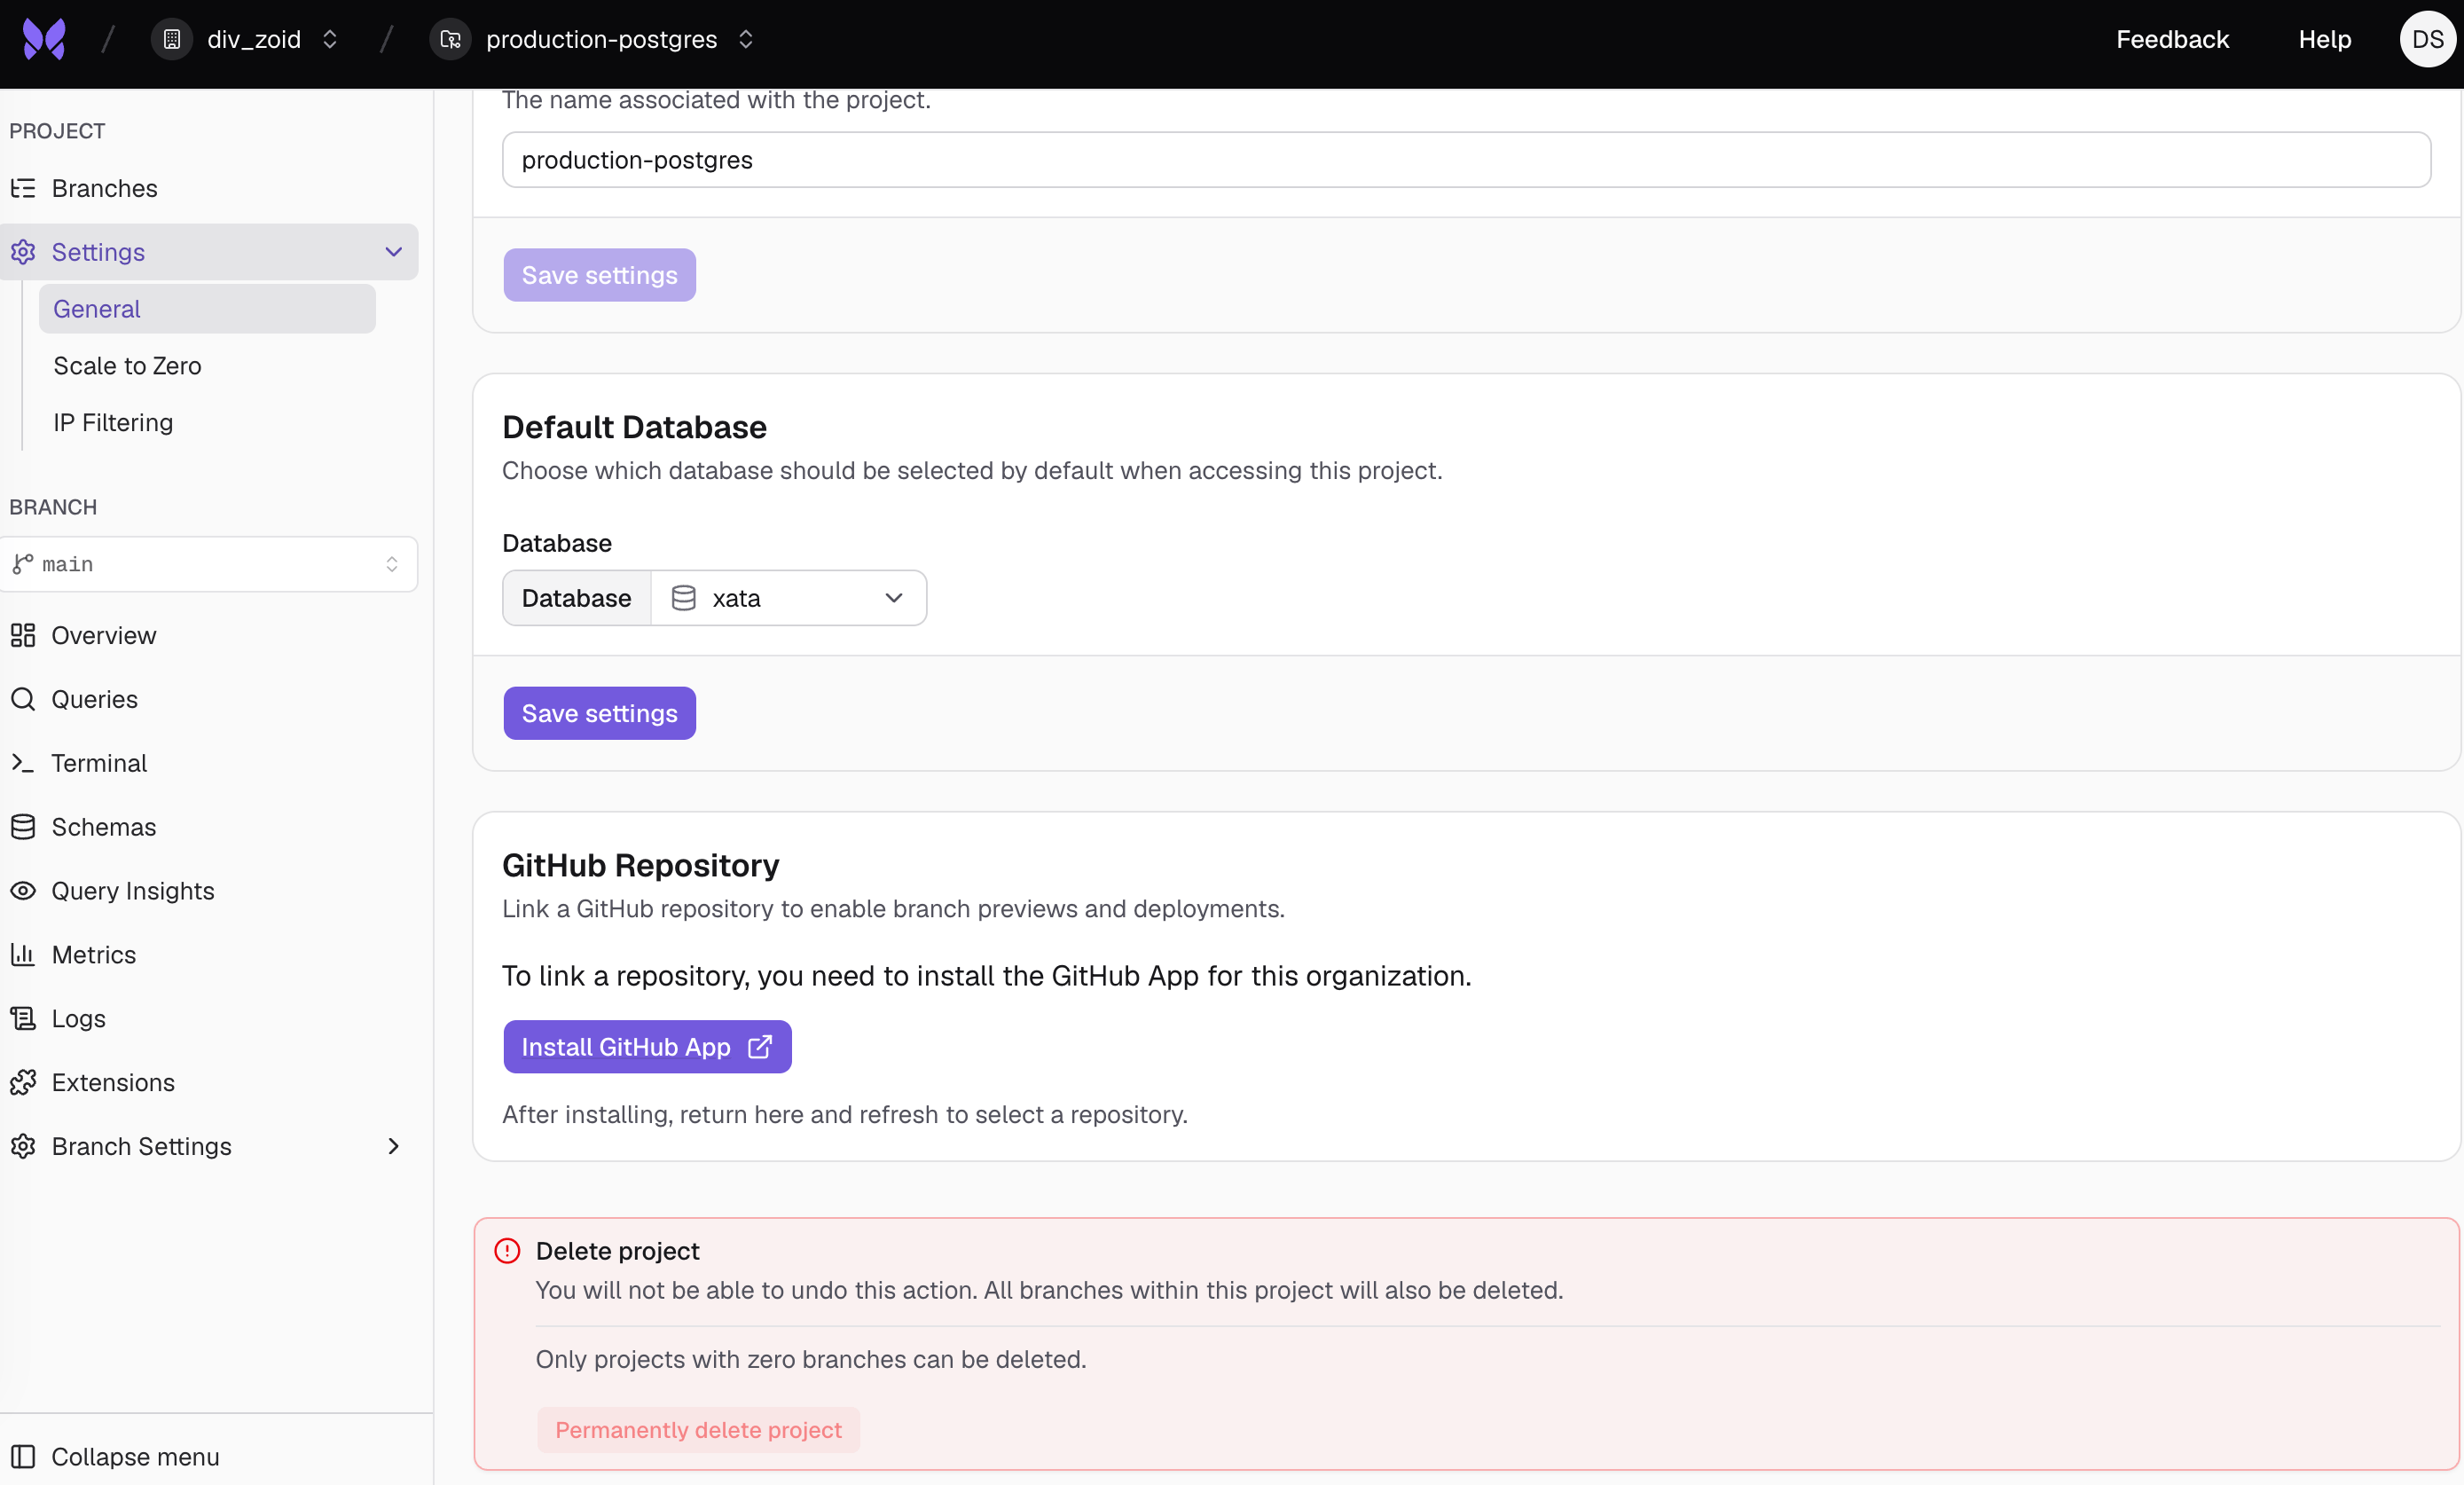Click the Database prefix label in selector
The image size is (2464, 1485).
point(577,598)
